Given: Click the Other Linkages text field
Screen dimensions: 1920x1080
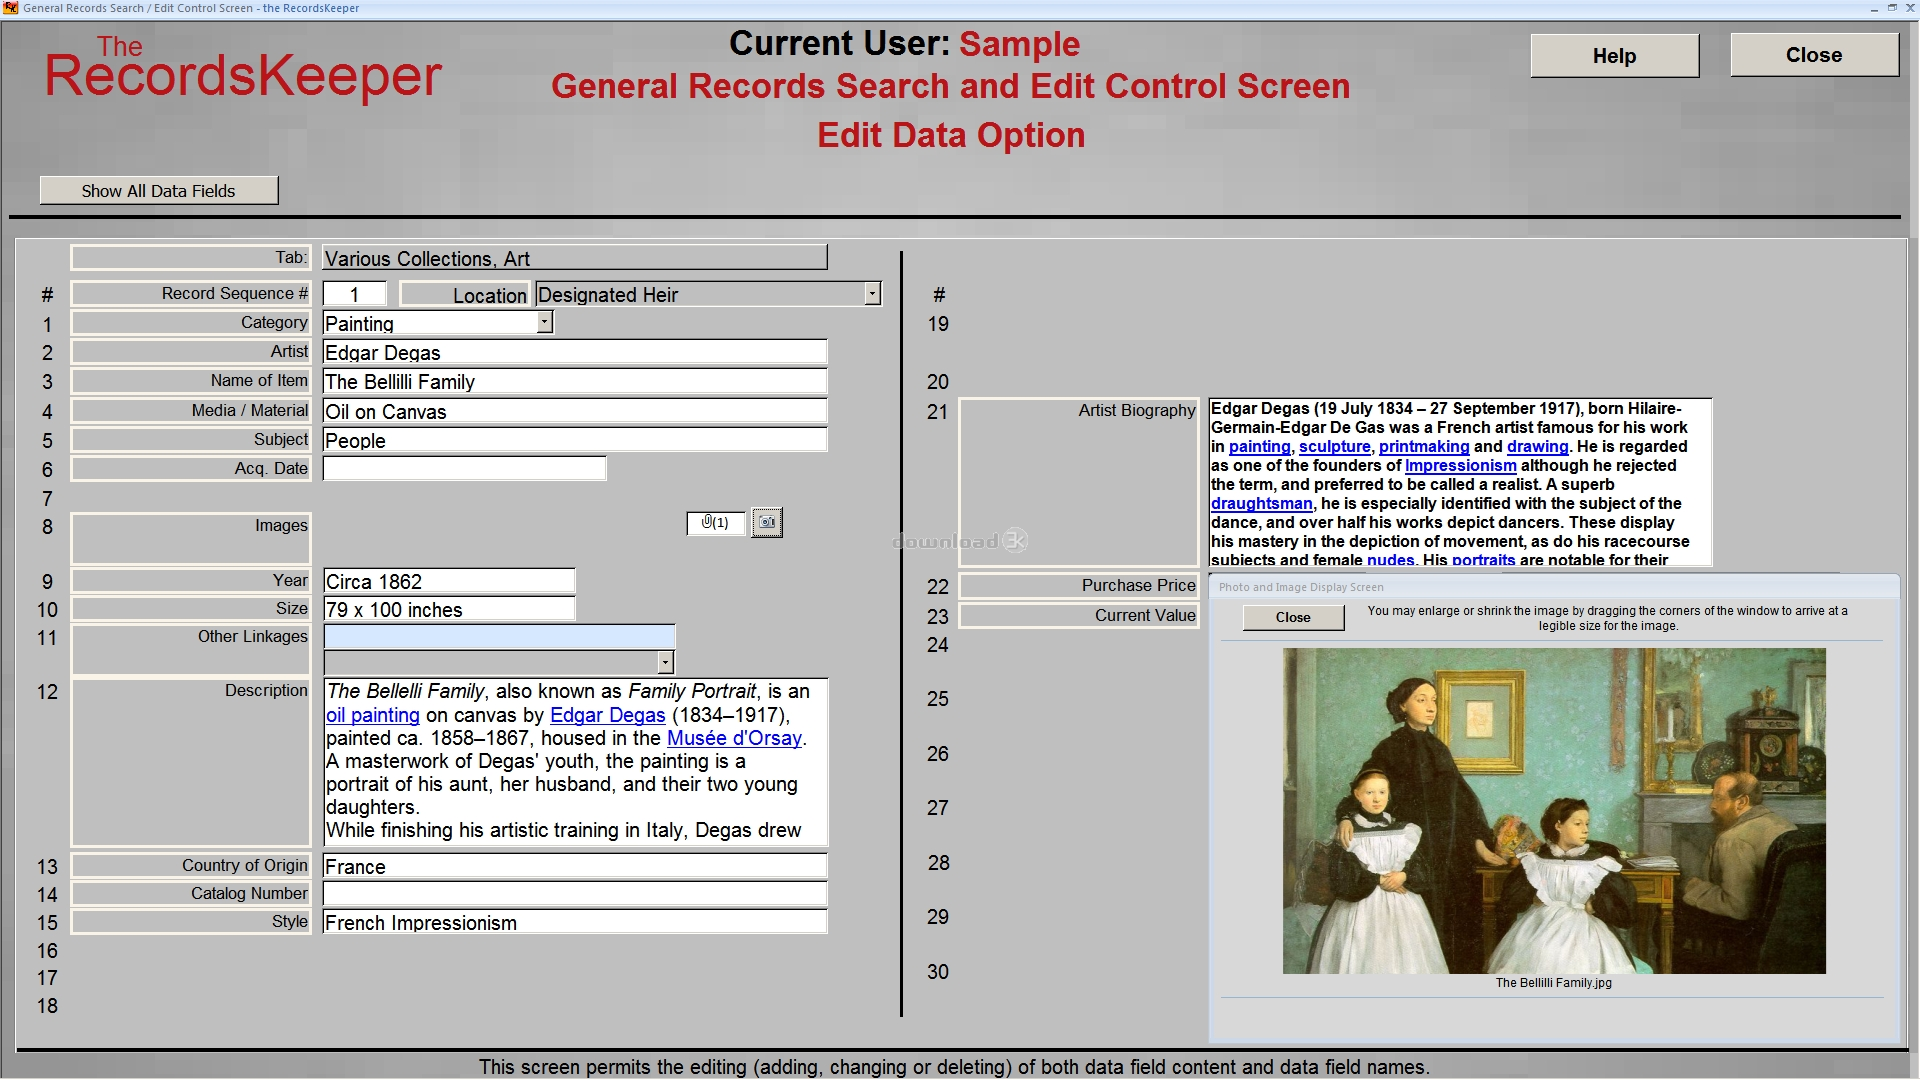Looking at the screenshot, I should (499, 637).
